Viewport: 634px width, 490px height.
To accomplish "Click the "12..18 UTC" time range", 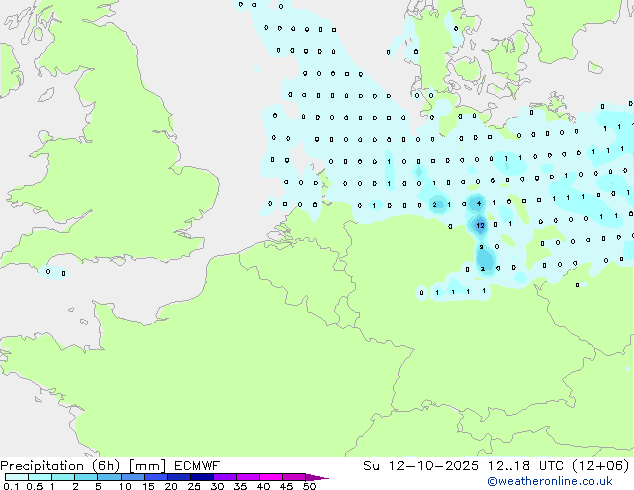I will coord(525,466).
